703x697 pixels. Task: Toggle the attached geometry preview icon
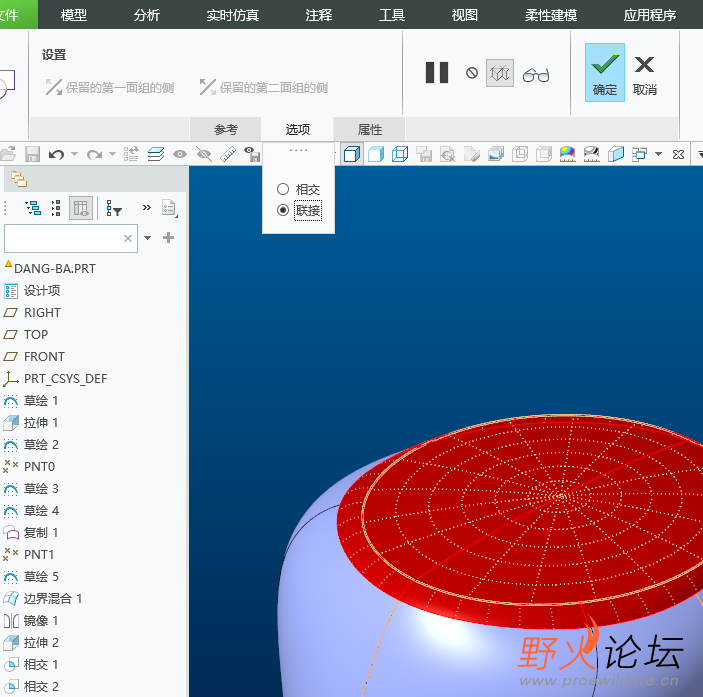(x=499, y=73)
